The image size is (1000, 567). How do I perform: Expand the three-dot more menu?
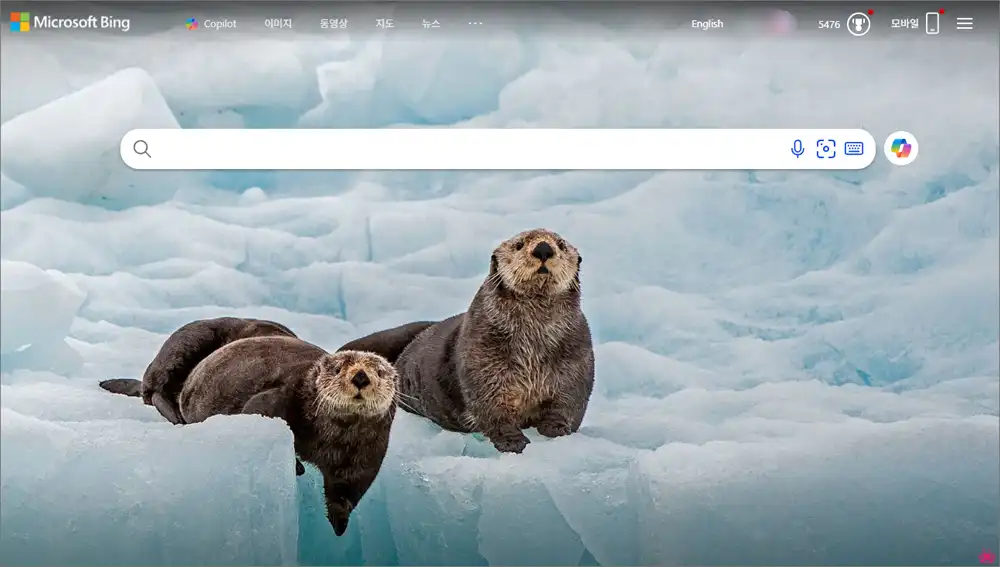coord(475,23)
